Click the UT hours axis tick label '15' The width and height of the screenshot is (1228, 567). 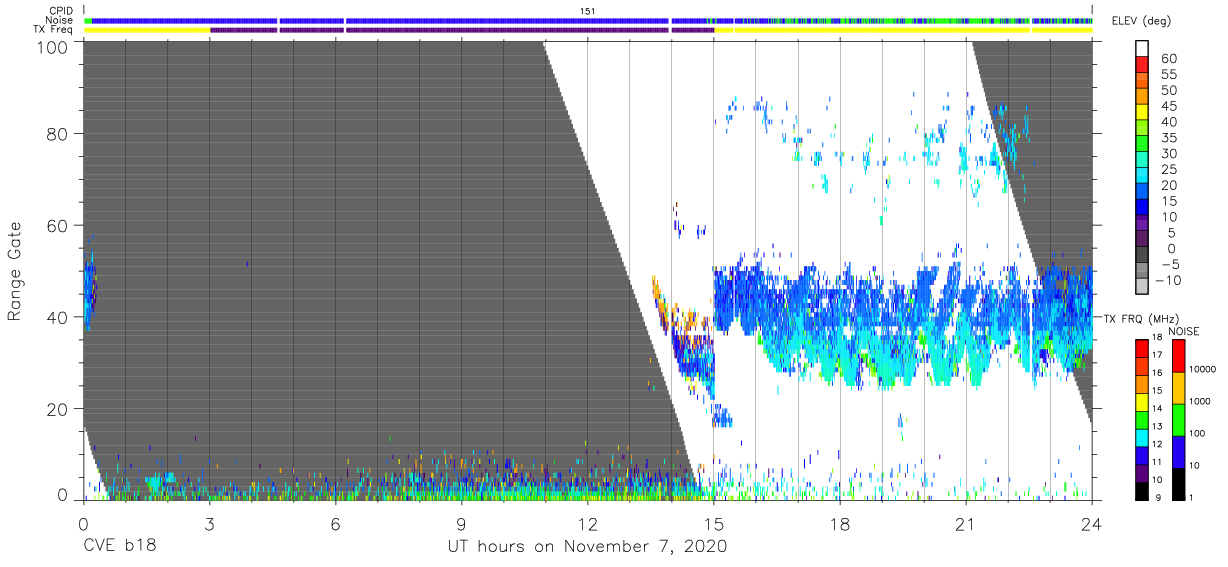pos(713,522)
